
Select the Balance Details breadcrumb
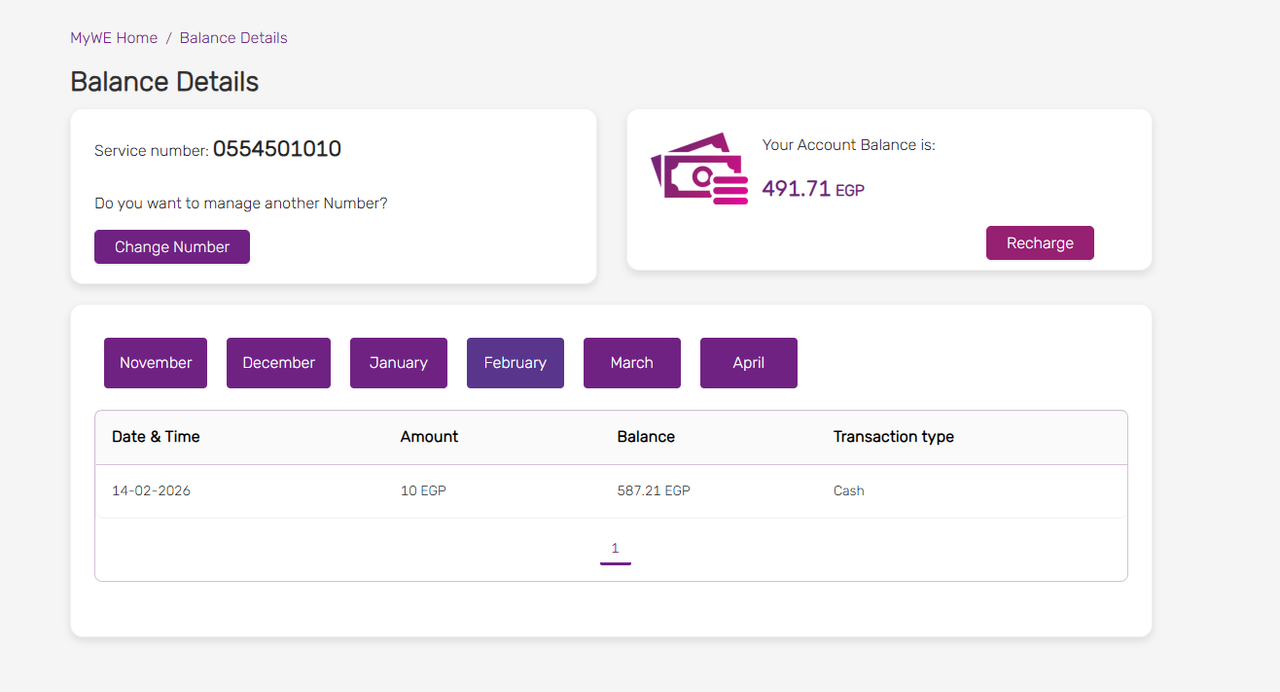[x=233, y=38]
